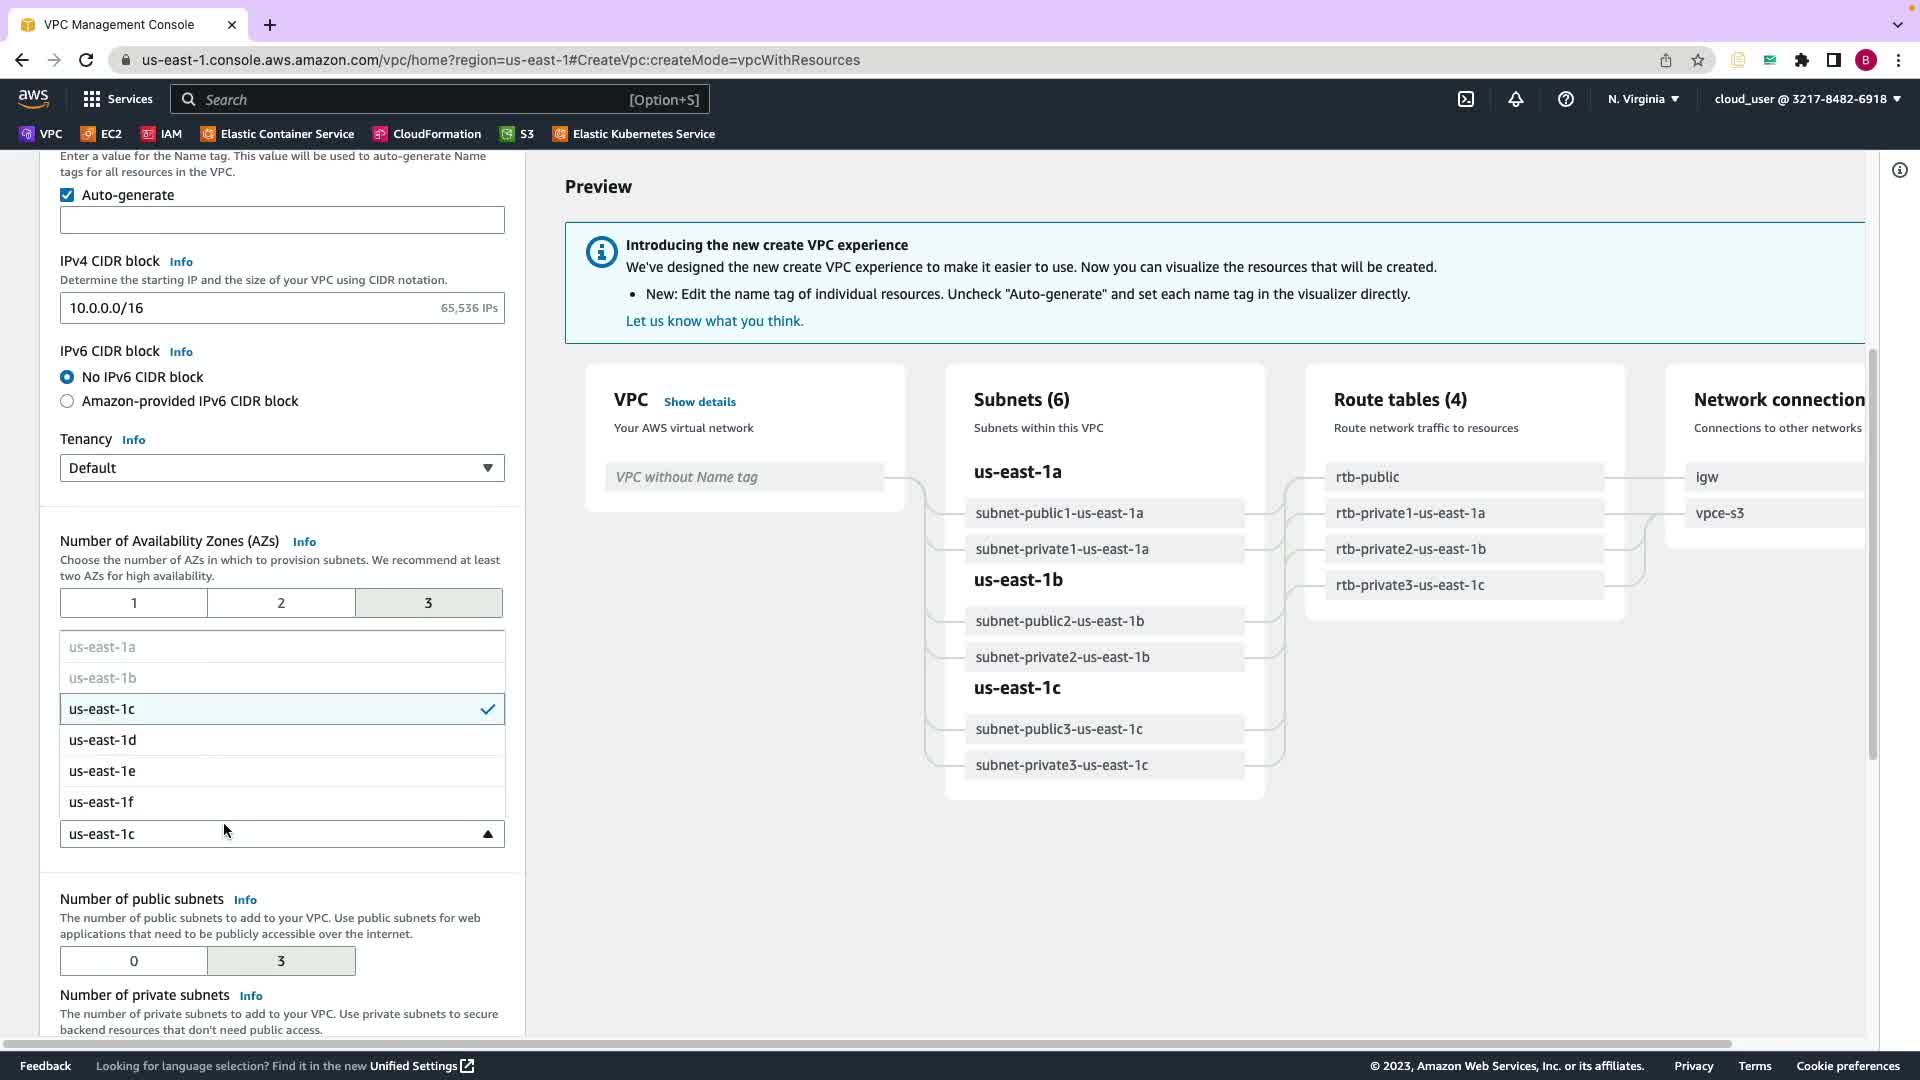Open the CloudShell terminal icon
1920x1080 pixels.
pos(1466,99)
